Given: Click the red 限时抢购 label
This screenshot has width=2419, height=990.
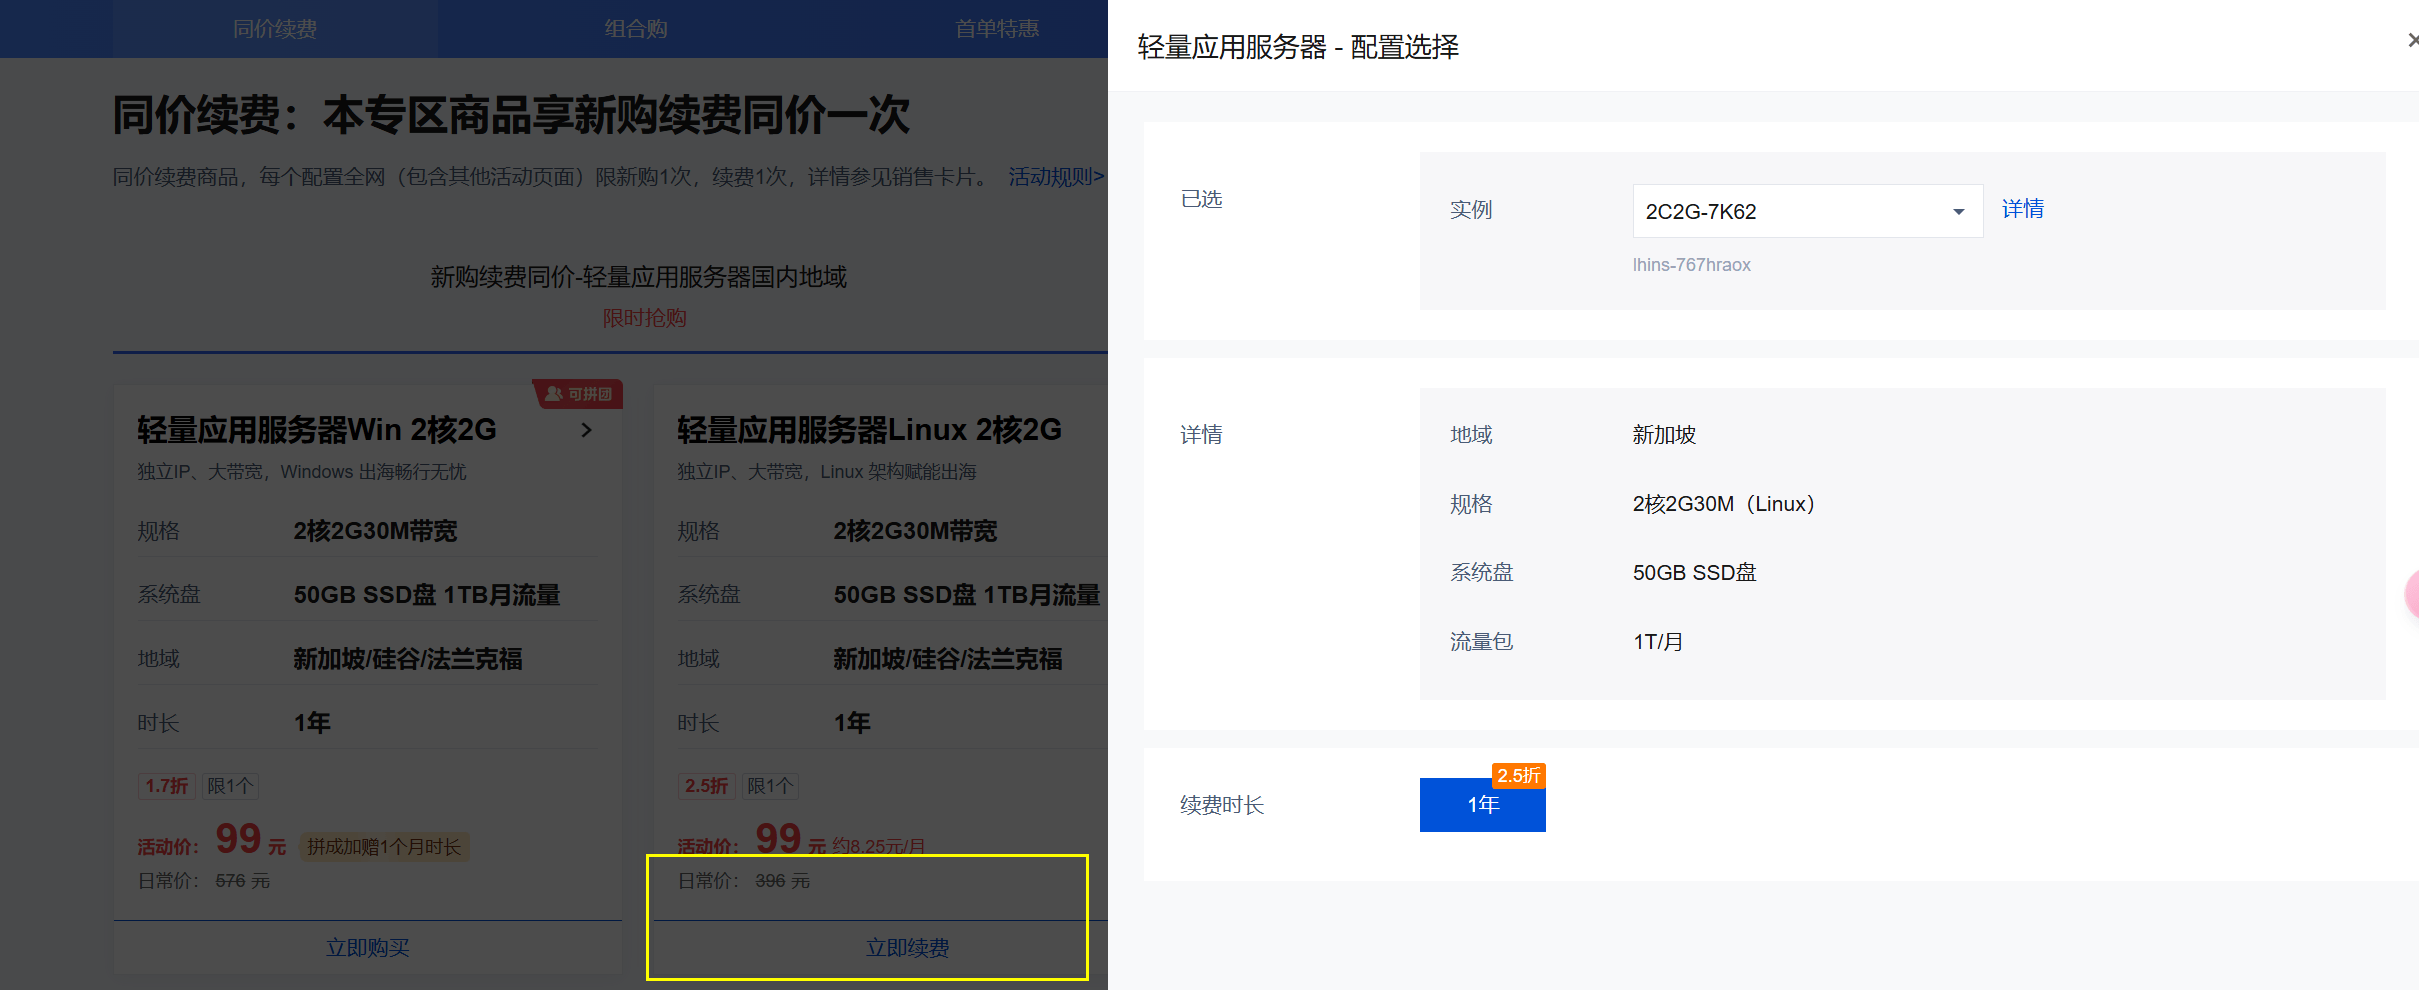Looking at the screenshot, I should pos(644,318).
